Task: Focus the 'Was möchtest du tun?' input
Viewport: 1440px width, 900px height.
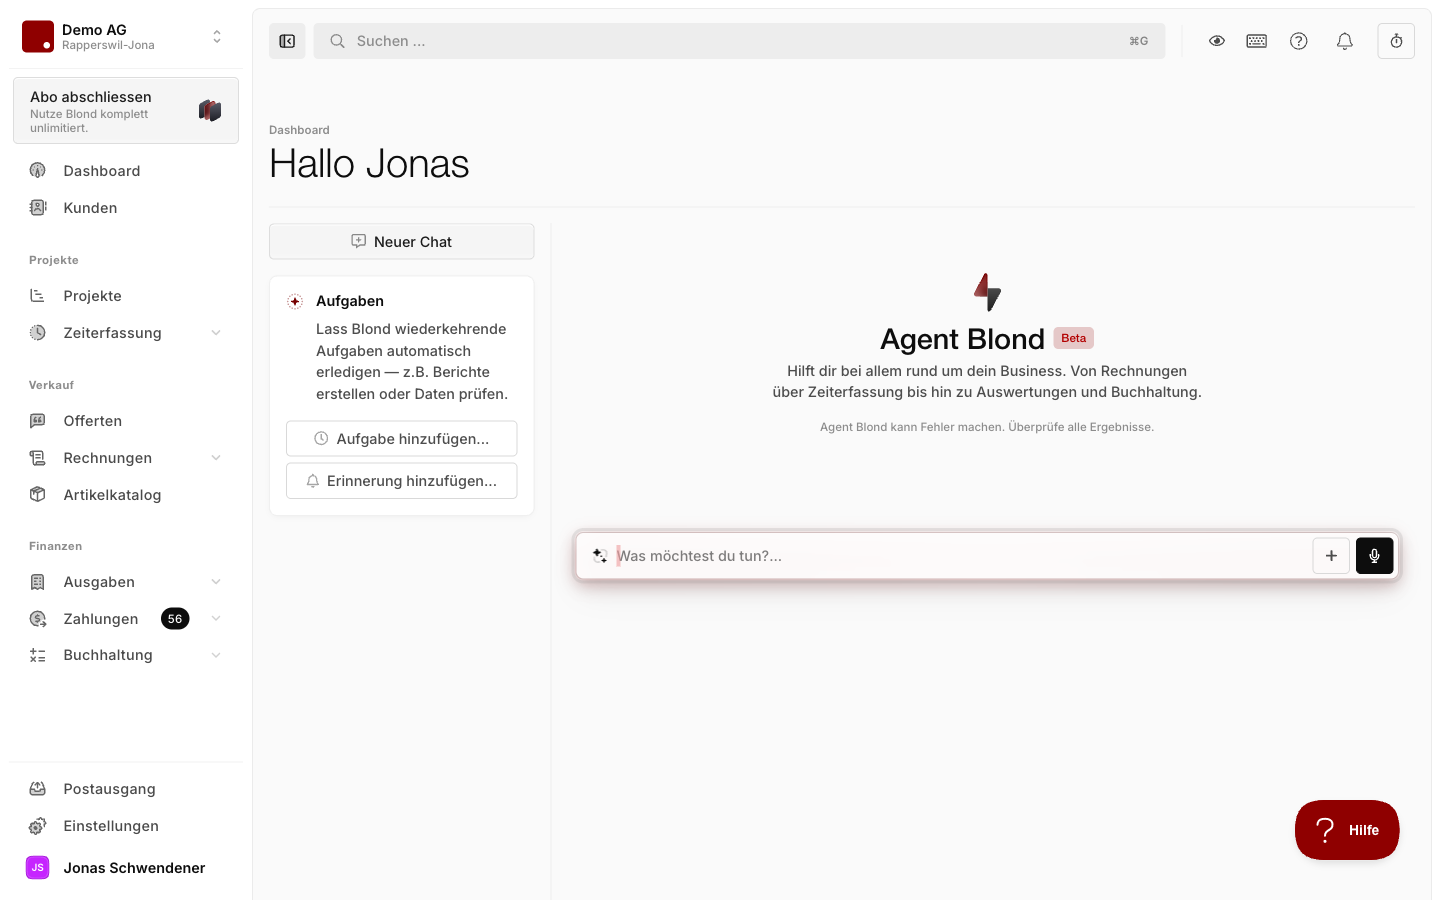Action: 960,556
